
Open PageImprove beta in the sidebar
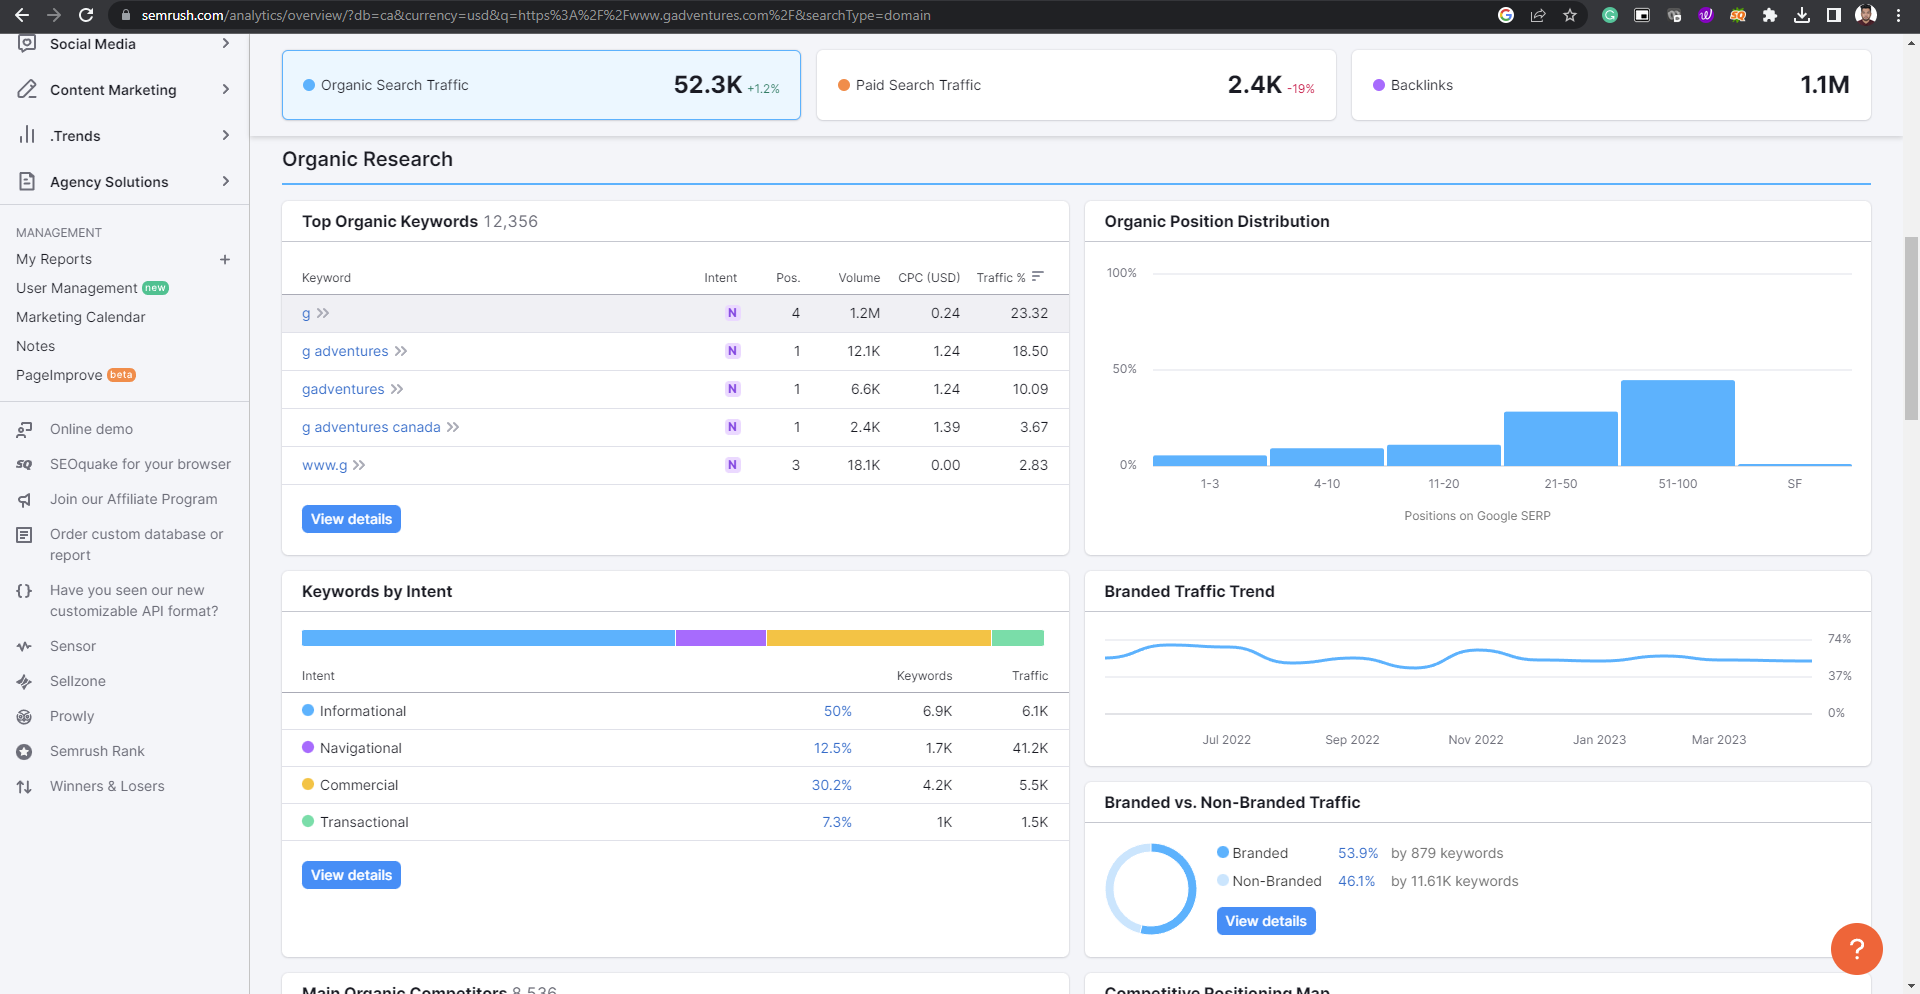tap(59, 375)
